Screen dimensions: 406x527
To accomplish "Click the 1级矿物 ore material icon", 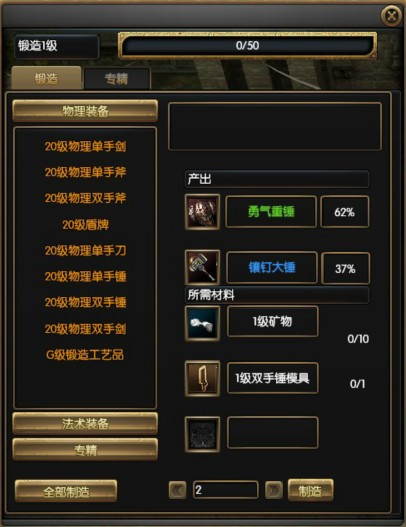I will (x=202, y=323).
